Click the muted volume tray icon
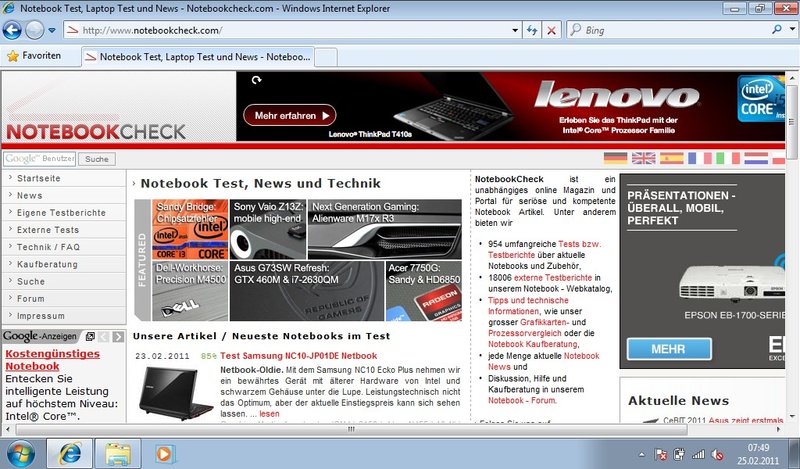 (717, 454)
